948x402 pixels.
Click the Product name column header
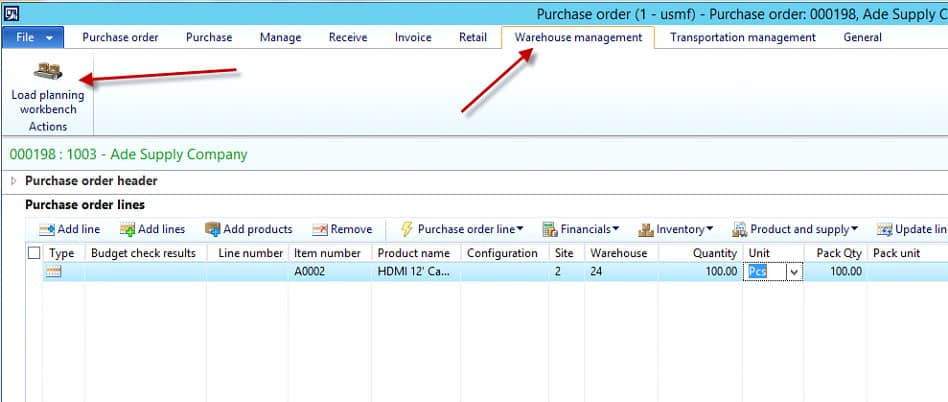coord(415,253)
